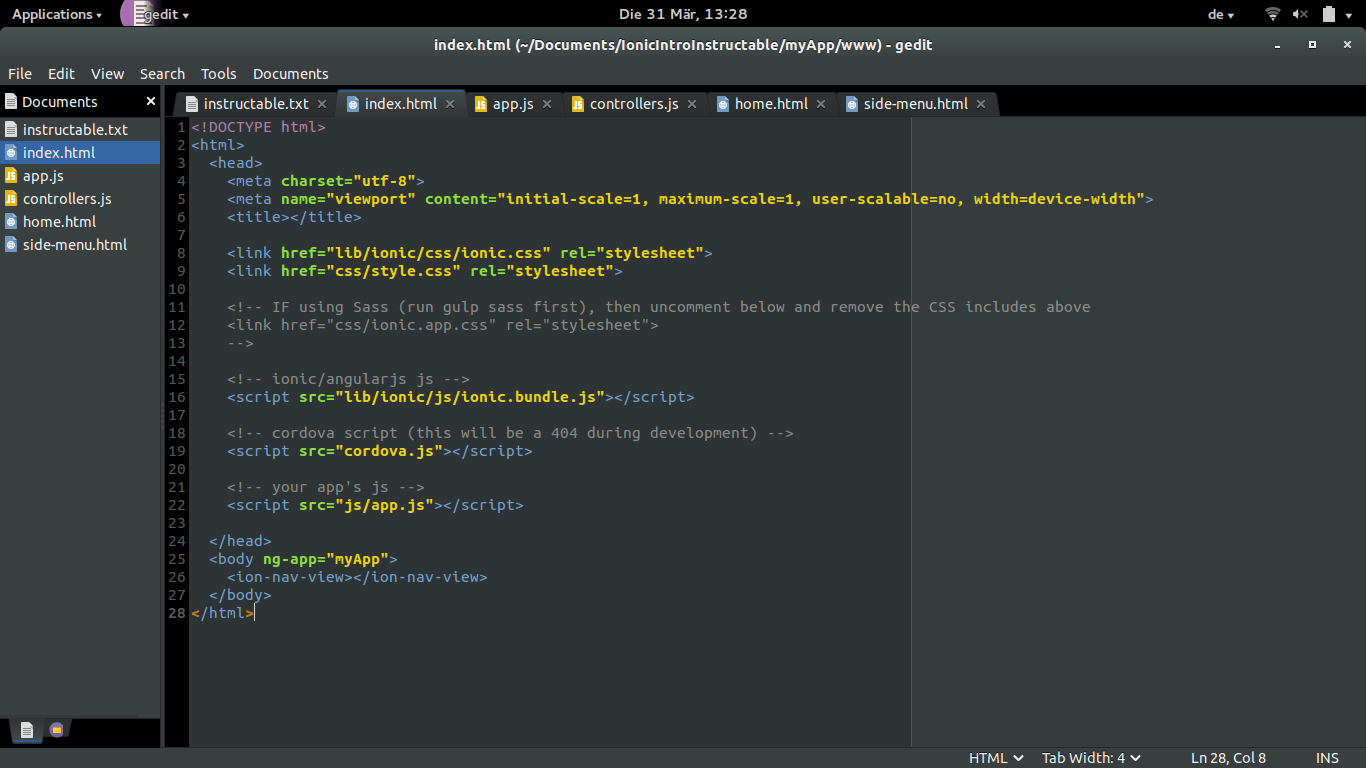
Task: Click the Ln 28, Col 8 status indicator
Action: [x=1228, y=757]
